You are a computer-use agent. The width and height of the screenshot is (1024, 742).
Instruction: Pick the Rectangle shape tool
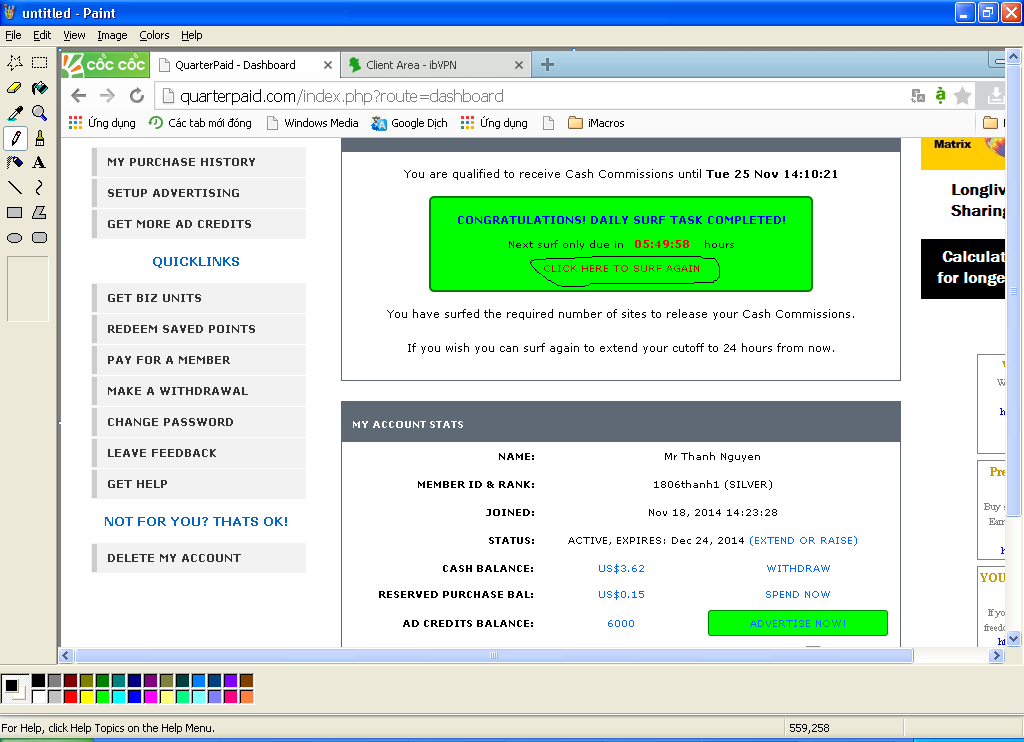(15, 212)
